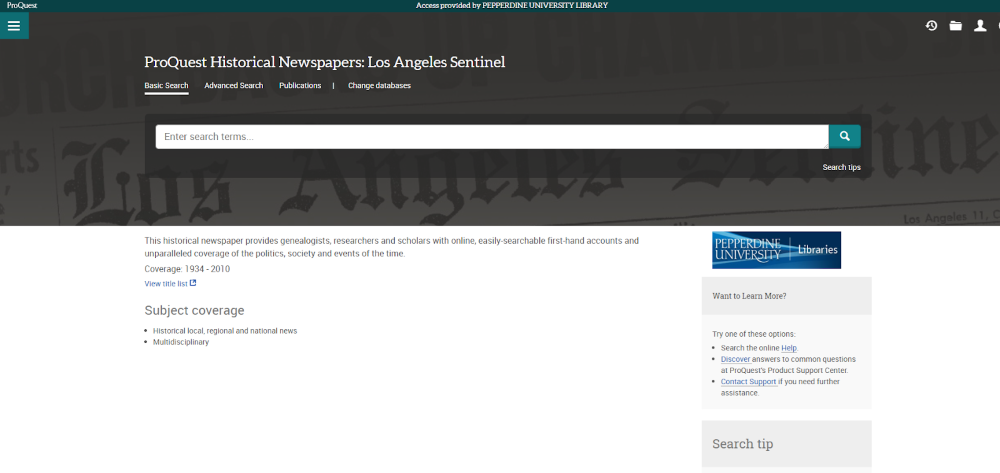Click the Pepperdine University Libraries banner
This screenshot has height=473, width=1000.
click(x=776, y=250)
